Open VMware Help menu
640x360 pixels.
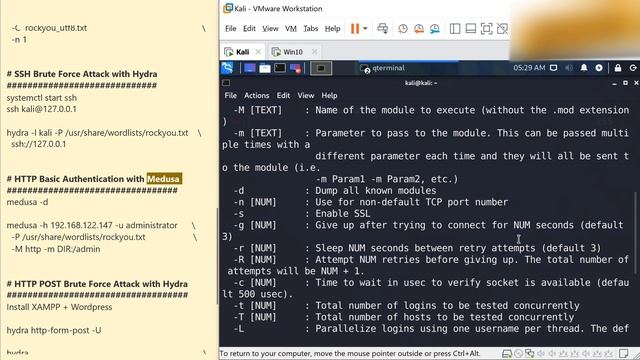click(x=332, y=29)
